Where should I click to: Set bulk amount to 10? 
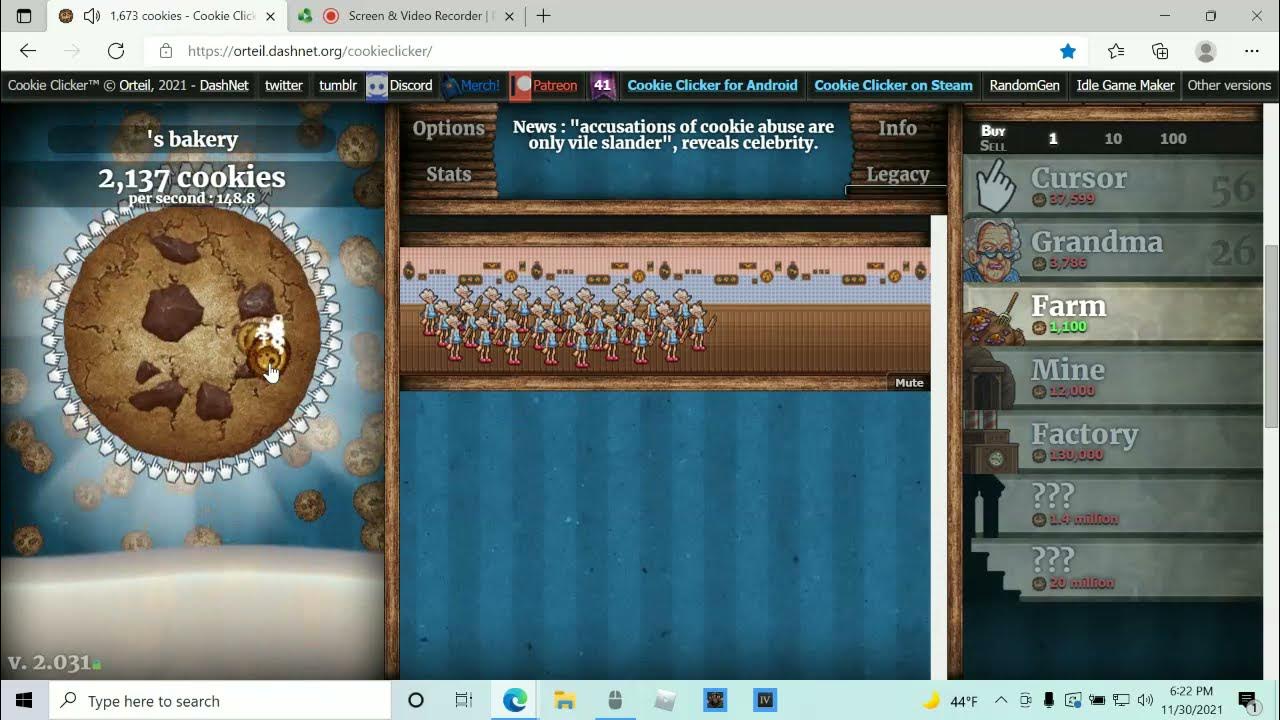pyautogui.click(x=1113, y=139)
